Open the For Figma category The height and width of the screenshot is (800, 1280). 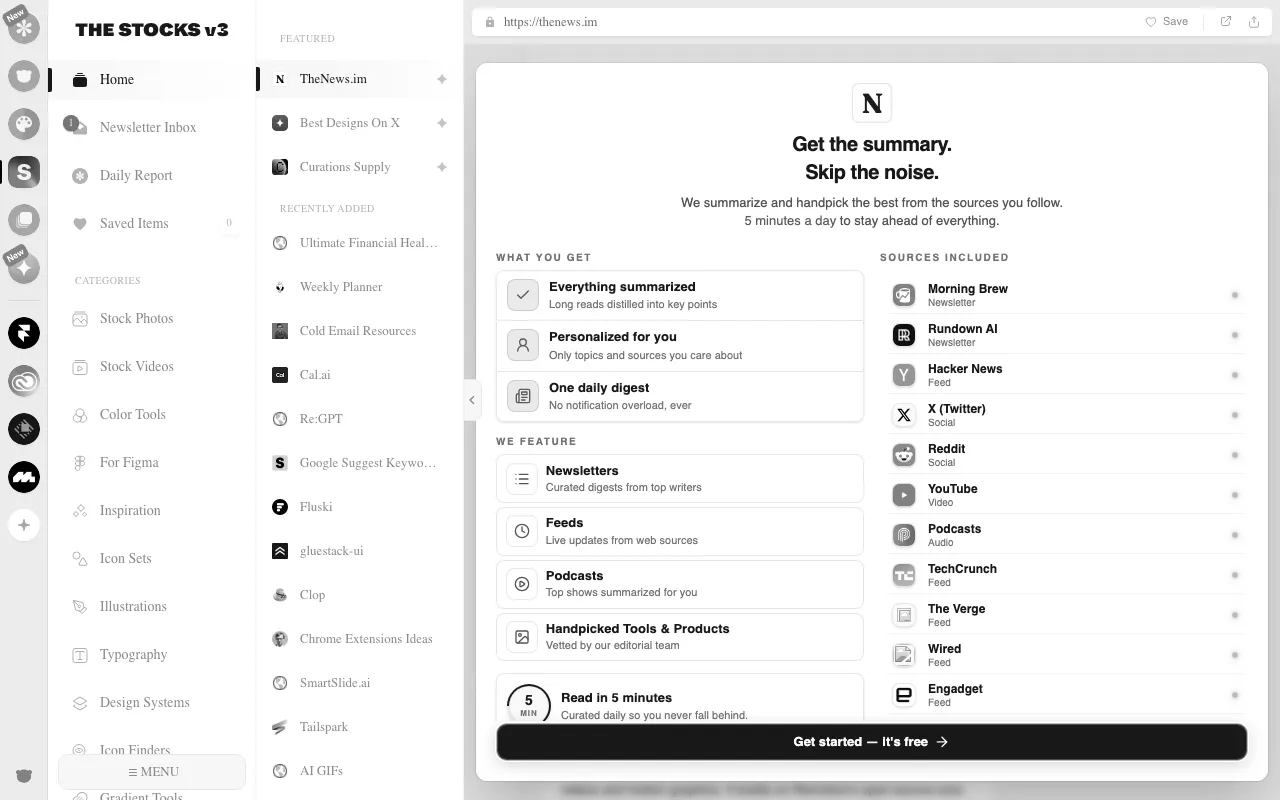(x=152, y=462)
